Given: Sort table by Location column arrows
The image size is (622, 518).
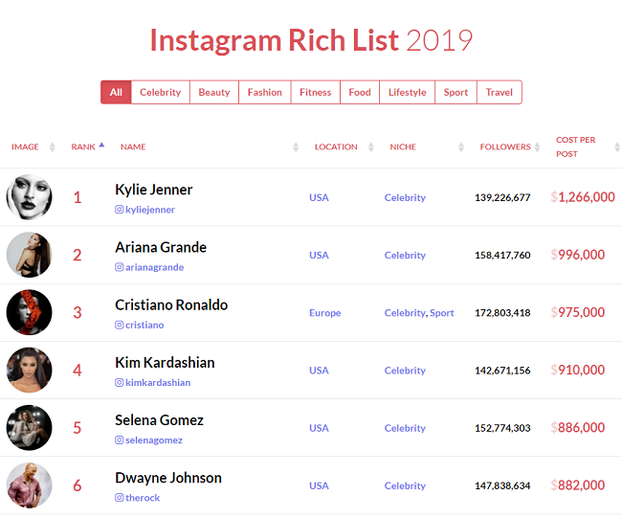Looking at the screenshot, I should click(x=371, y=147).
